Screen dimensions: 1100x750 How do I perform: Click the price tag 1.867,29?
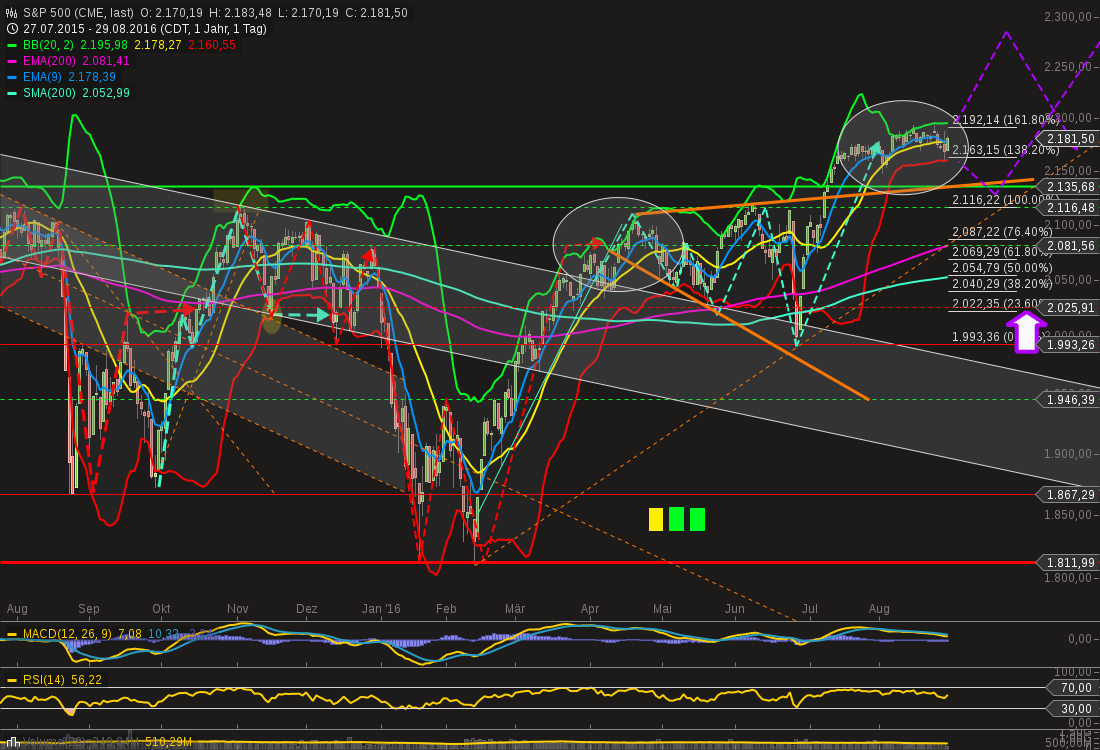pyautogui.click(x=1068, y=495)
